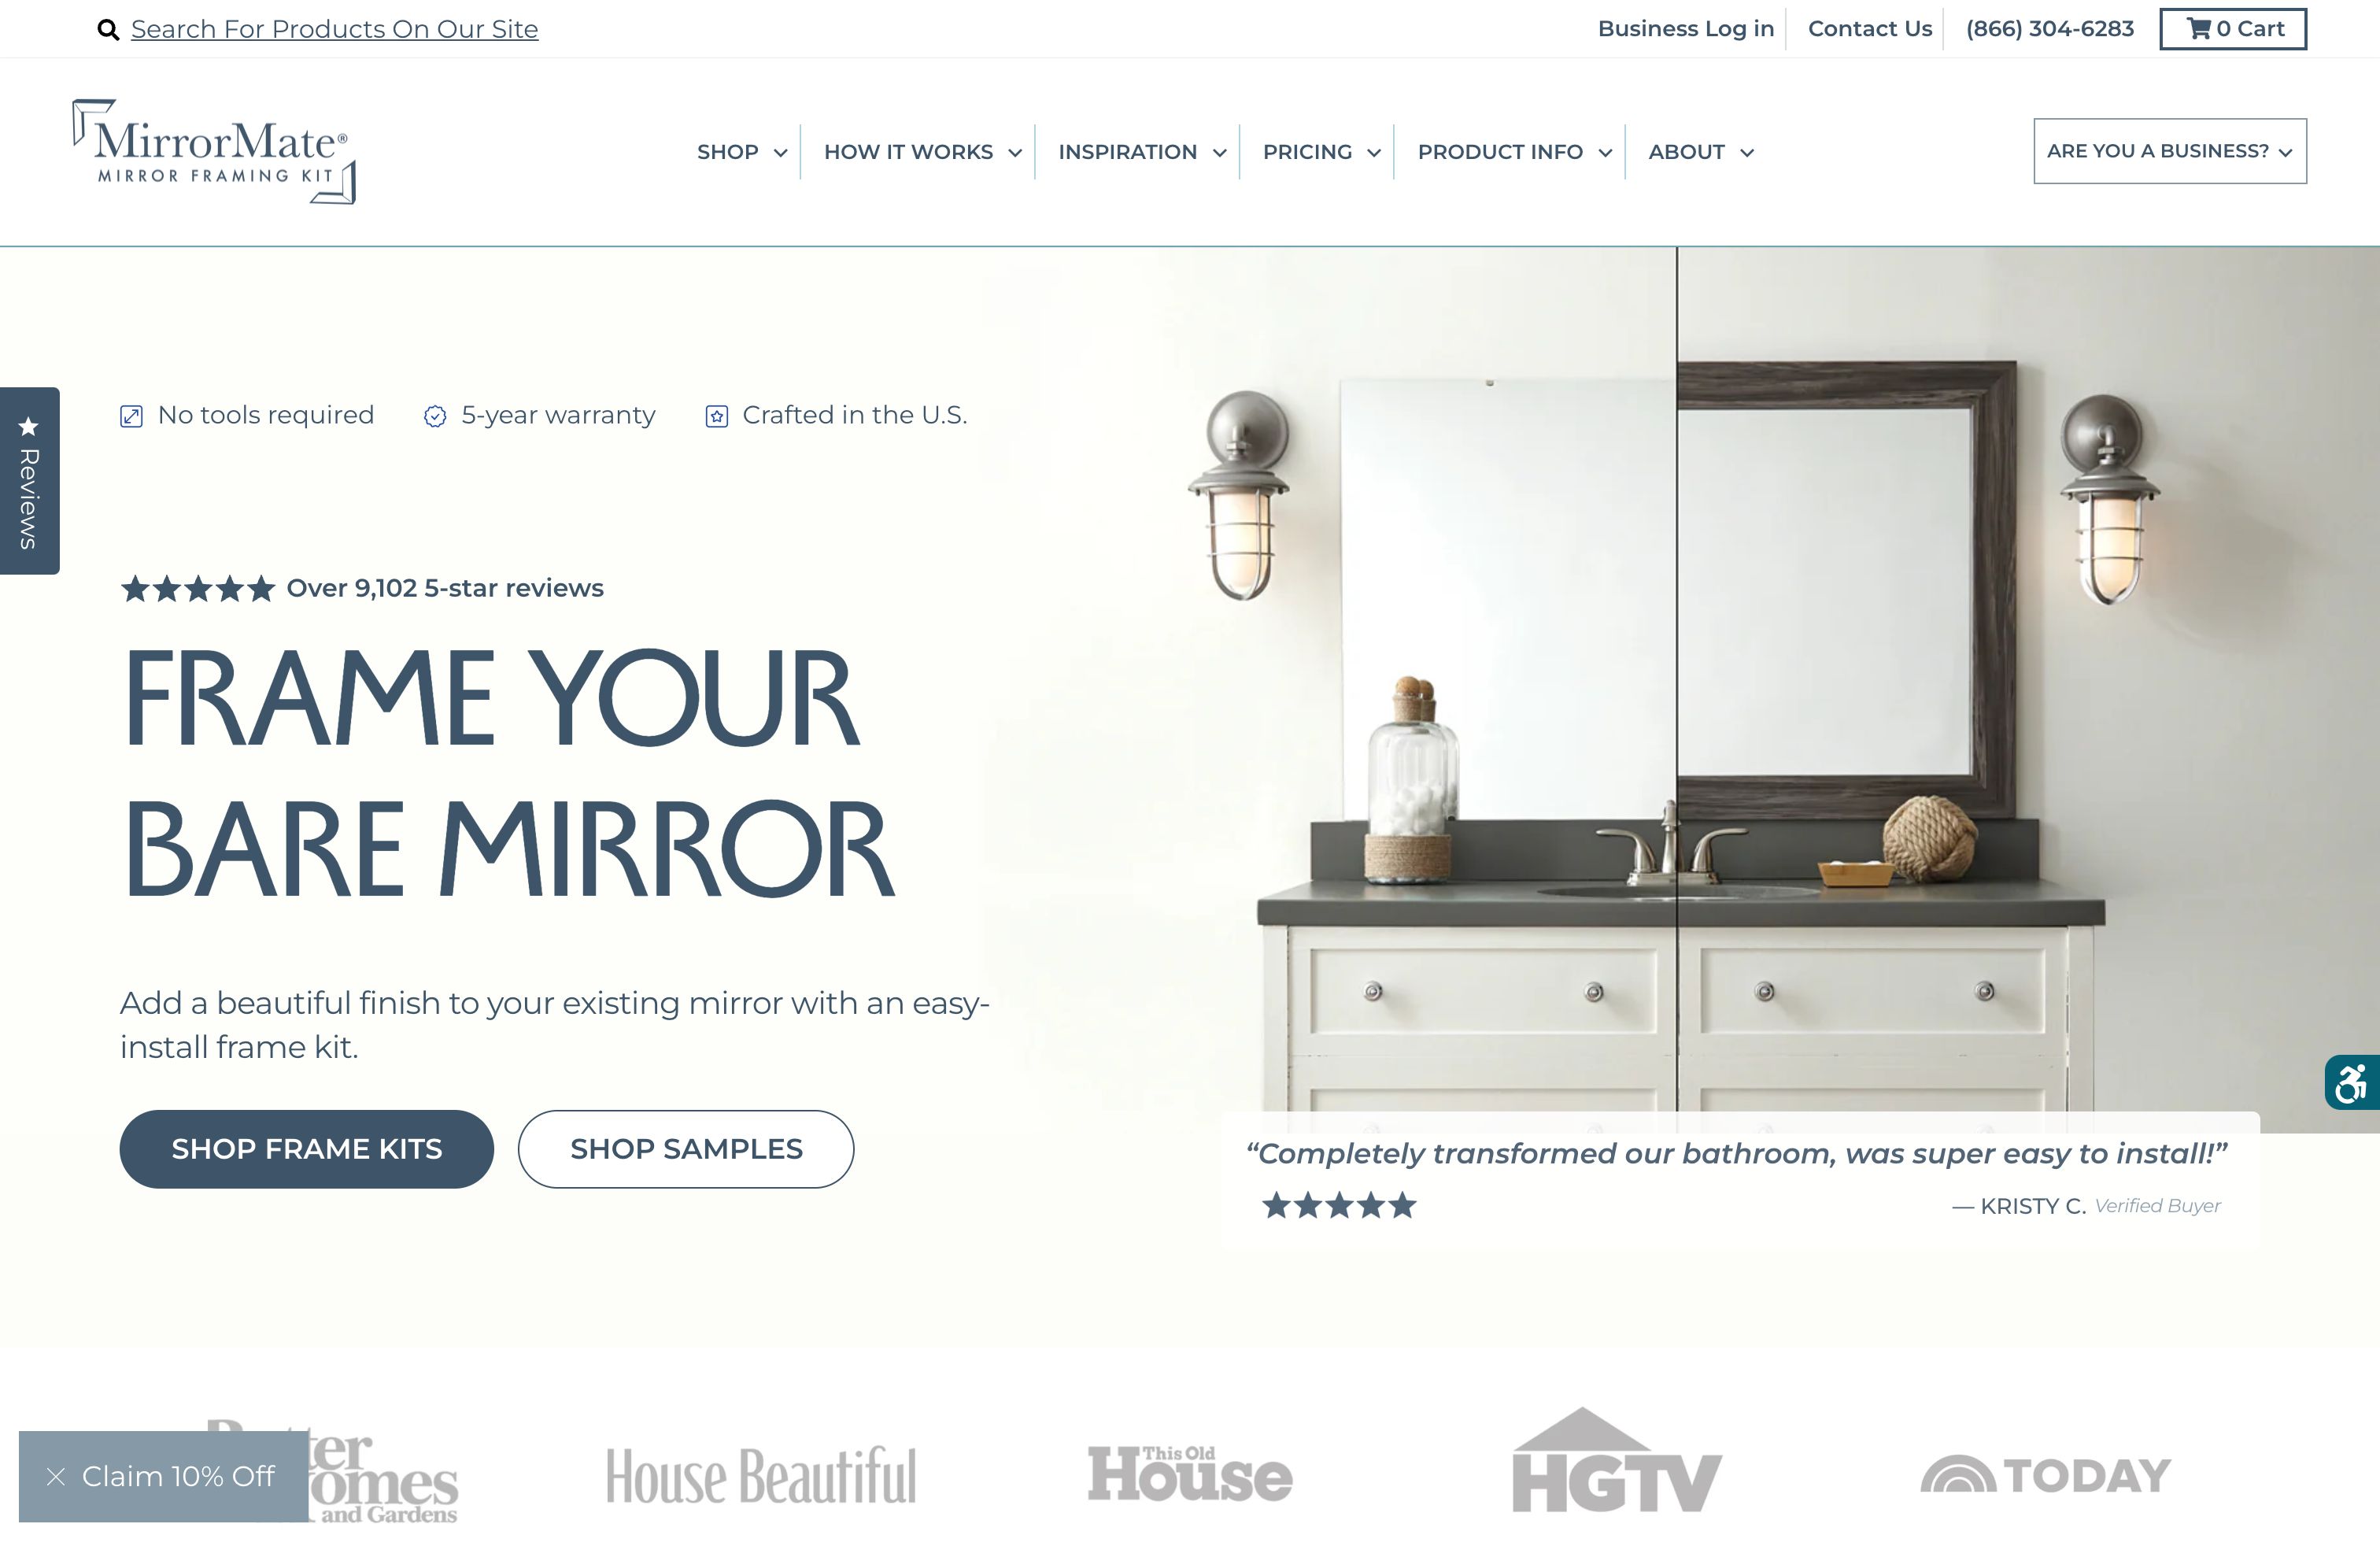Select the INSPIRATION menu item
The width and height of the screenshot is (2380, 1546).
[x=1129, y=151]
